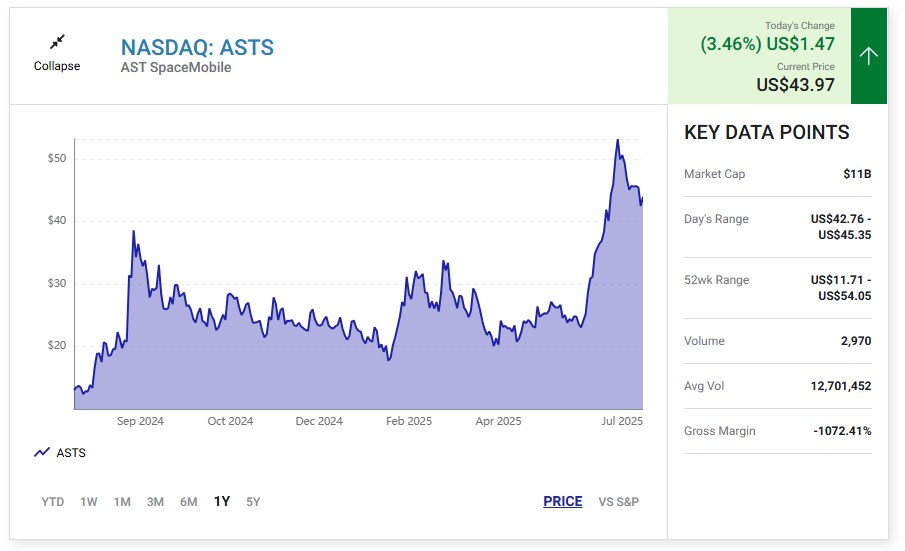Click the Jul 2025 axis label
Image resolution: width=905 pixels, height=551 pixels.
point(622,421)
